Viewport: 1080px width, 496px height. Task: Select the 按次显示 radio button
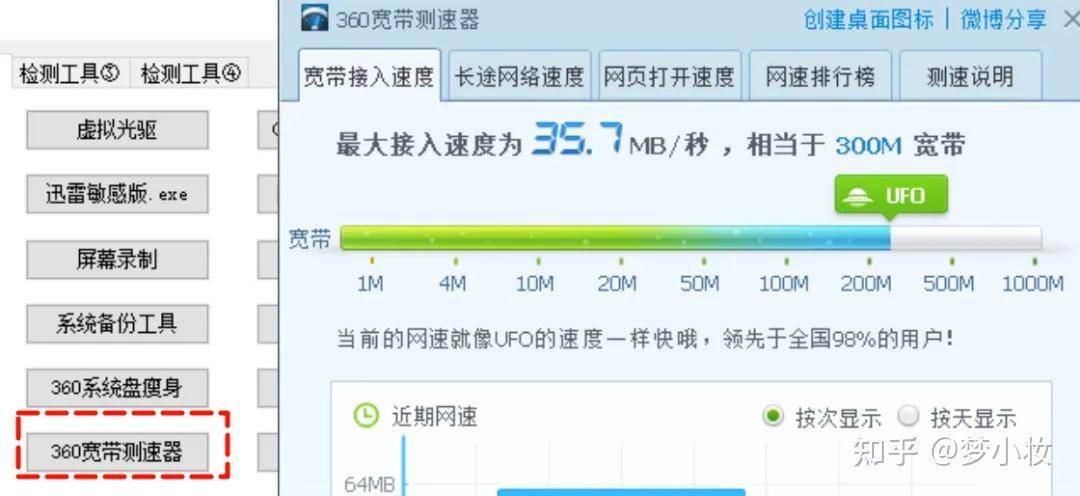773,416
